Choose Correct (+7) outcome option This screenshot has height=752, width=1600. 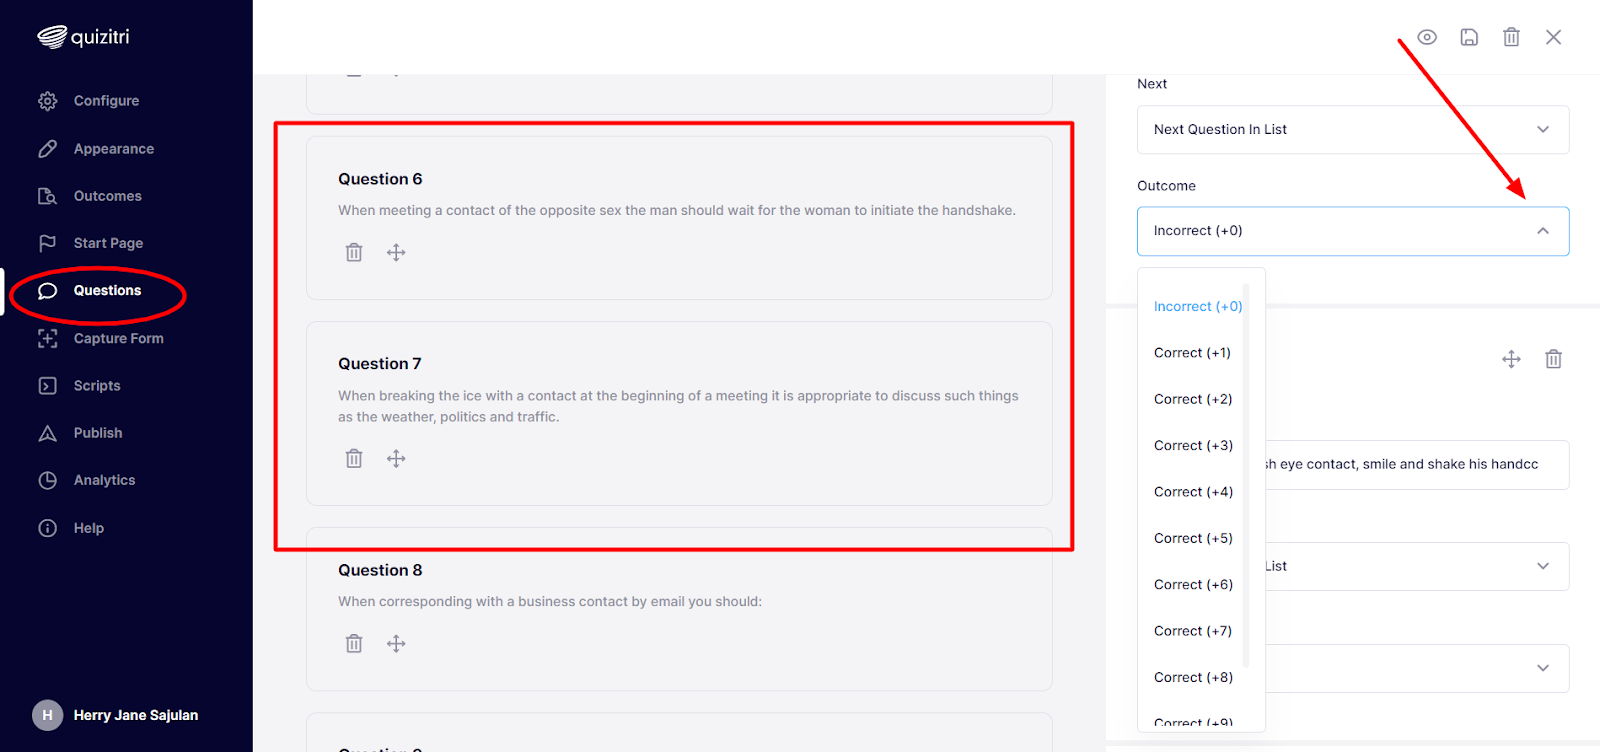point(1193,631)
